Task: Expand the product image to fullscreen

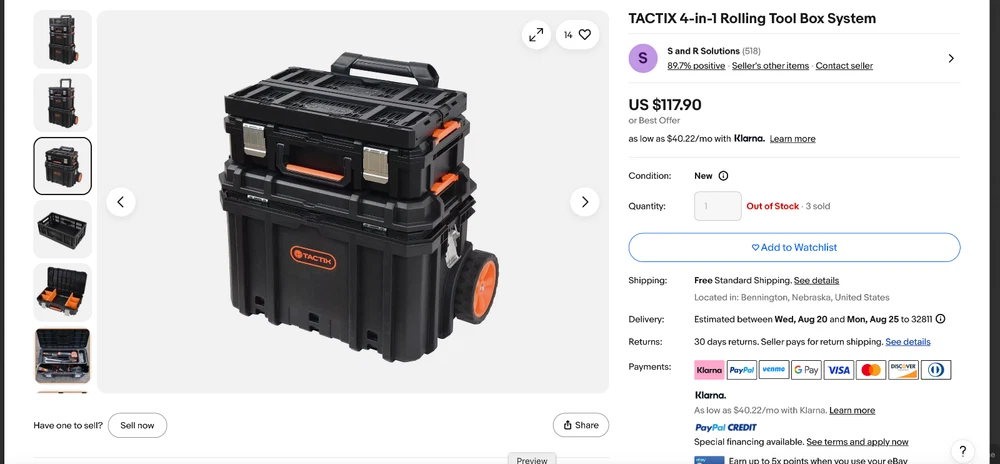Action: (x=536, y=35)
